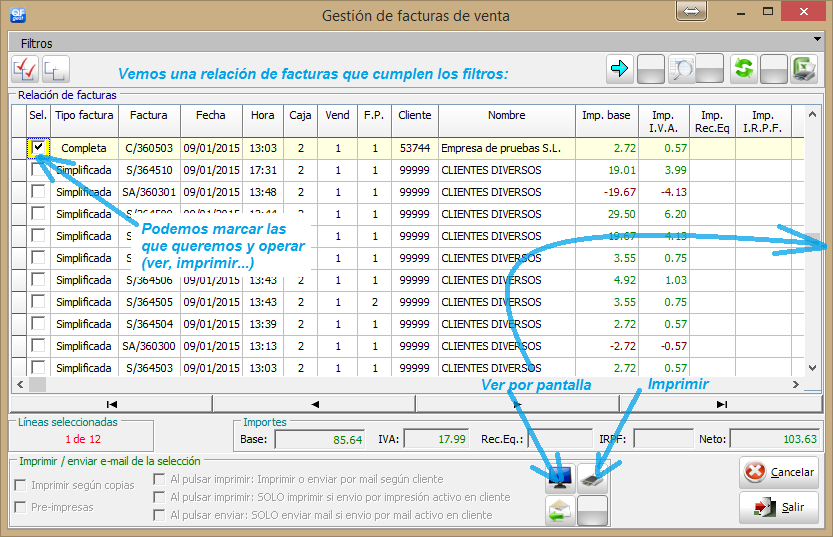Screen dimensions: 833x537
Task: Click the 'S/364504' invoice number cell
Action: tap(149, 324)
